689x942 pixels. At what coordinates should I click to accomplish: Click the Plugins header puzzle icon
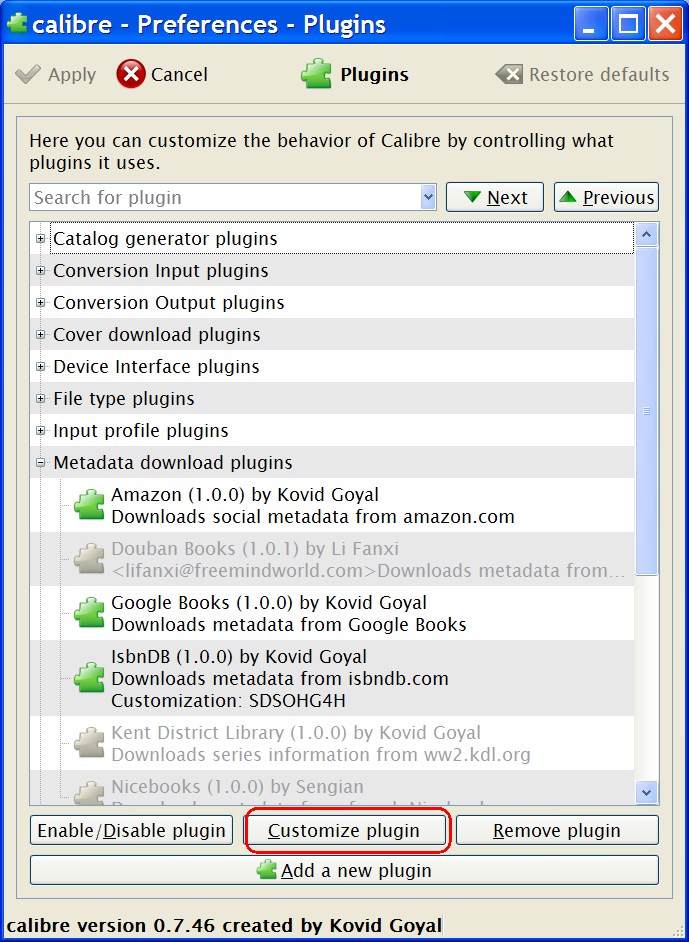316,74
